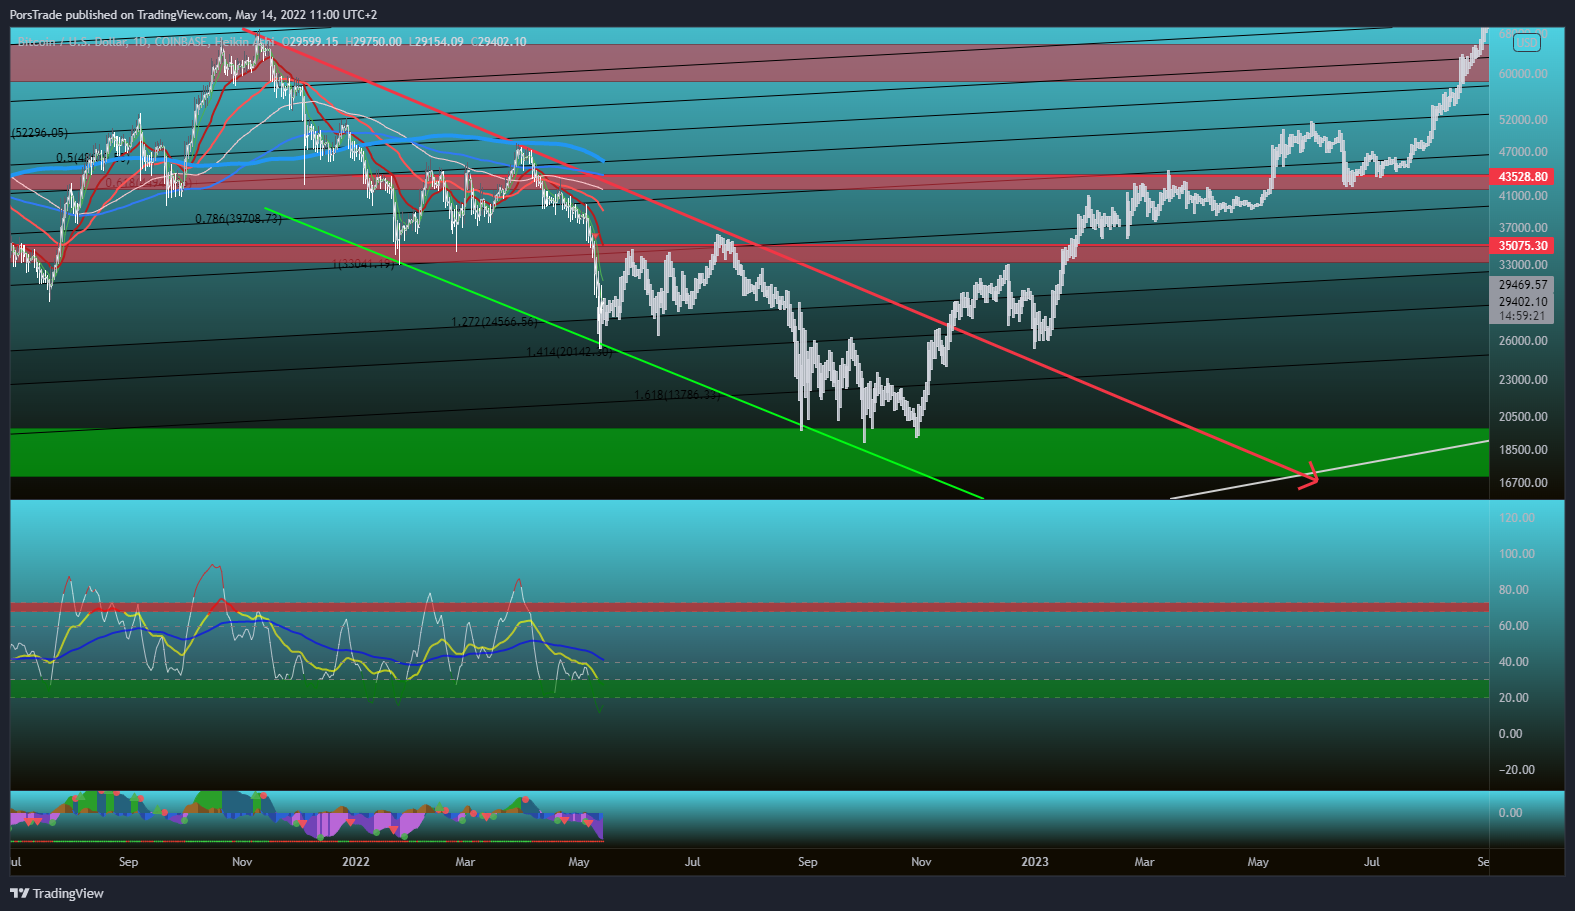Click the 18500.00 price axis tick
This screenshot has width=1575, height=911.
(1523, 450)
